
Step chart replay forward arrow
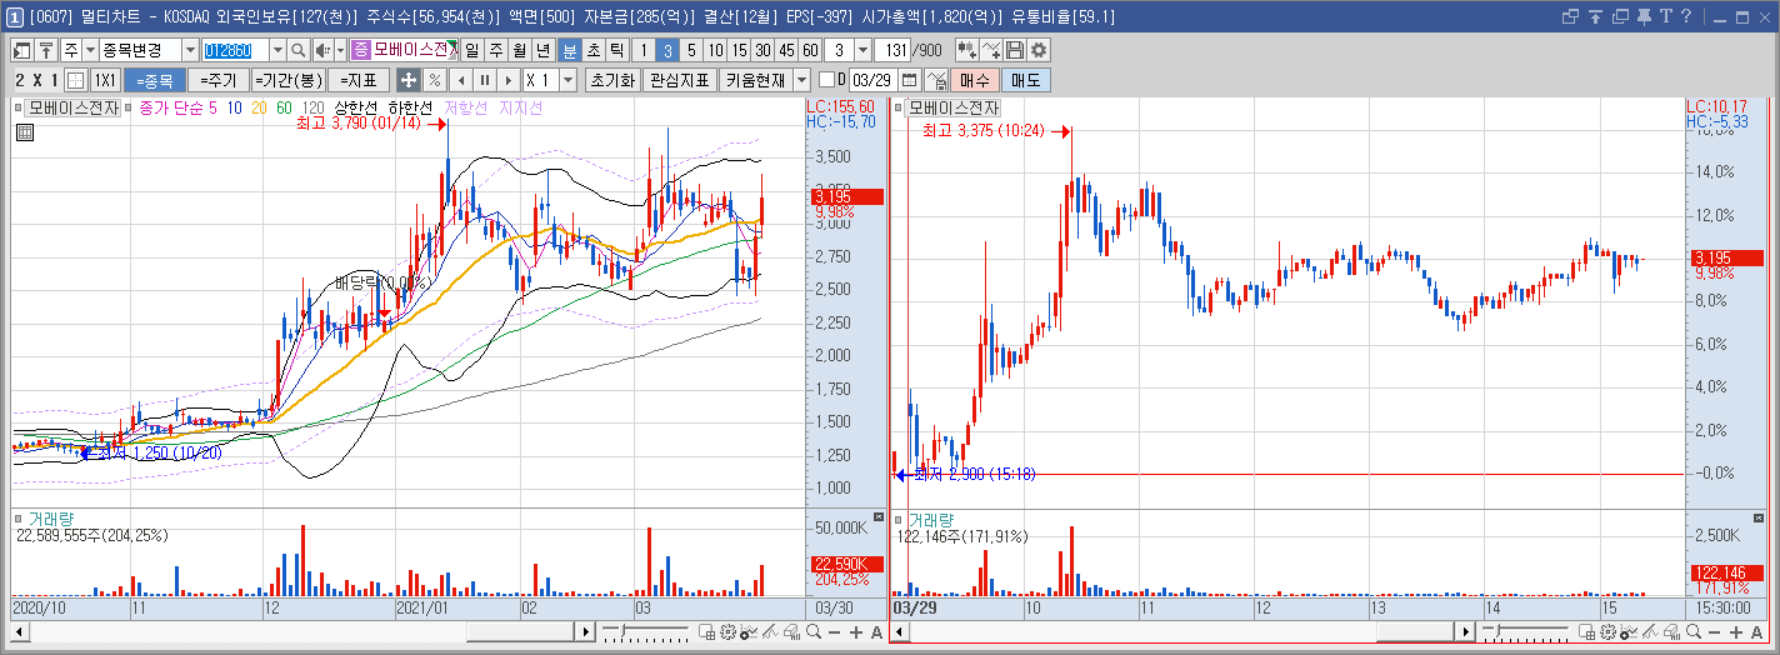tap(508, 80)
